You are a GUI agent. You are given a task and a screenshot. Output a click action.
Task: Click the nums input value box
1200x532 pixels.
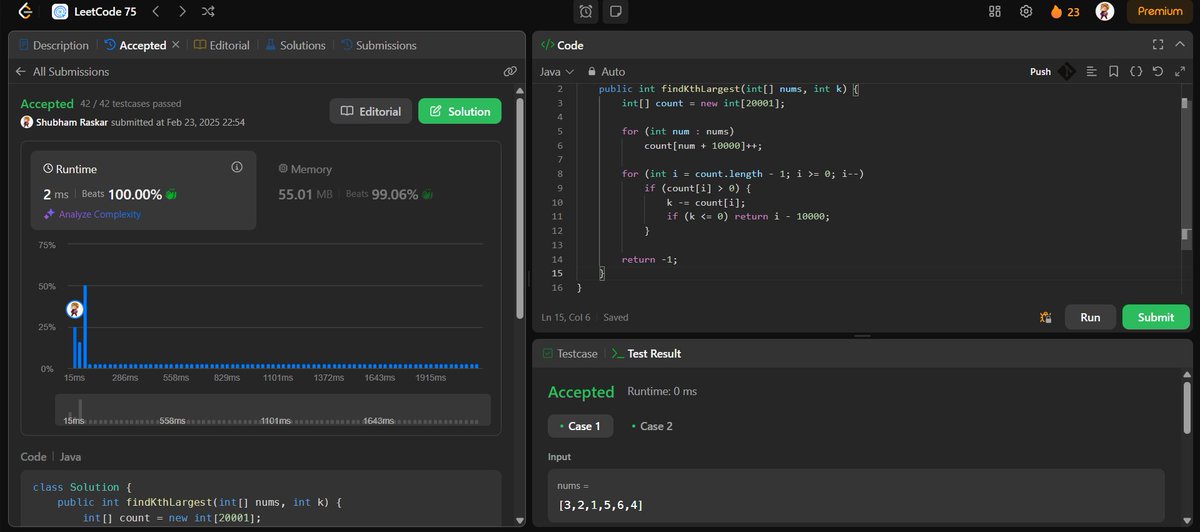(x=856, y=496)
